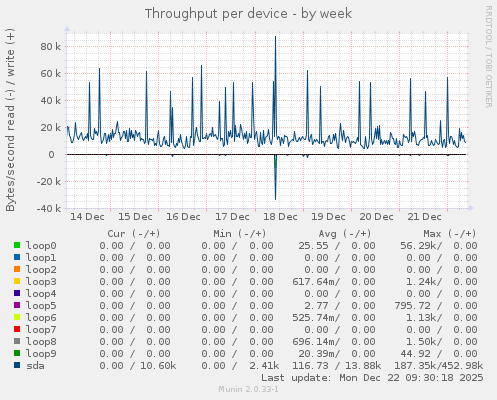The height and width of the screenshot is (400, 497).
Task: Click the 'loop3' legend label
Action: click(41, 282)
